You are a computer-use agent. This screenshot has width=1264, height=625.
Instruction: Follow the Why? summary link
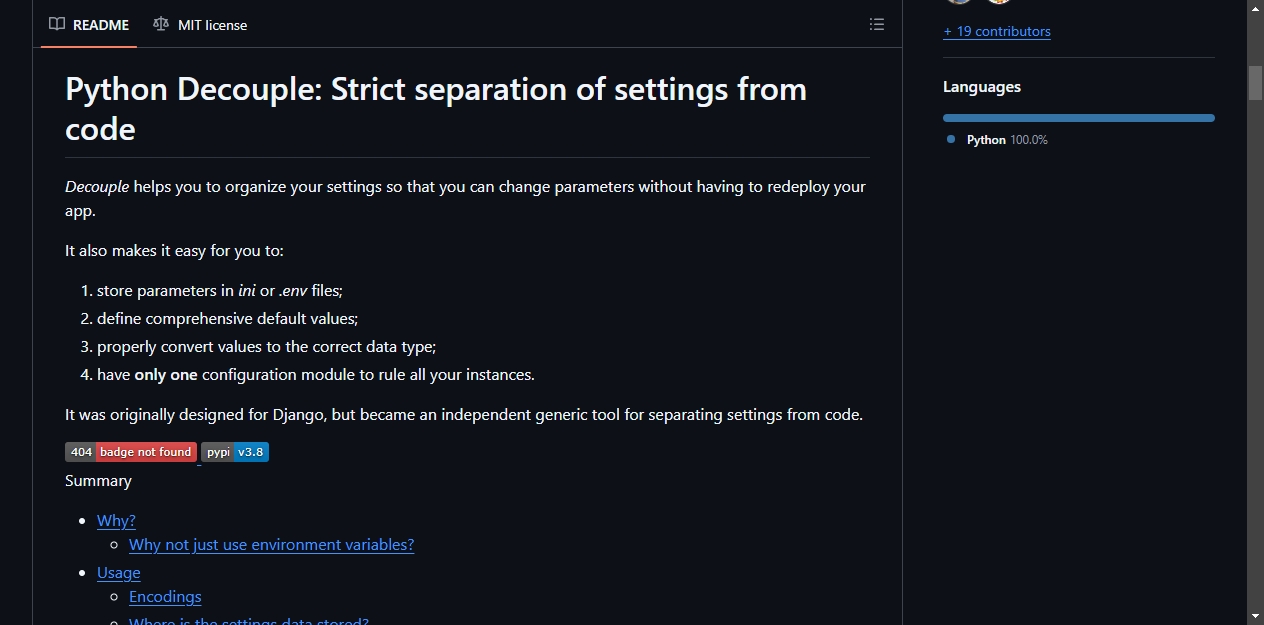click(116, 520)
